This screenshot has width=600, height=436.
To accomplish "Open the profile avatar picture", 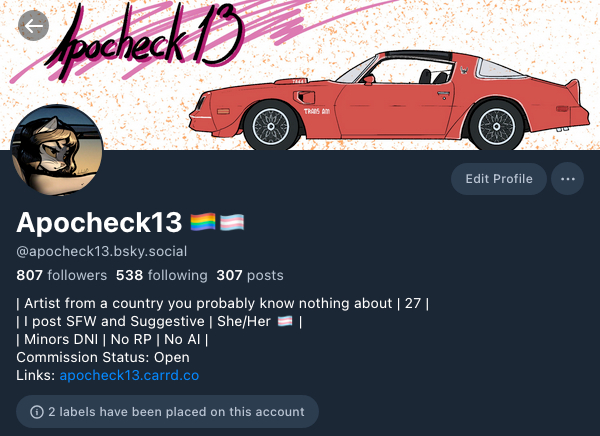I will click(57, 150).
